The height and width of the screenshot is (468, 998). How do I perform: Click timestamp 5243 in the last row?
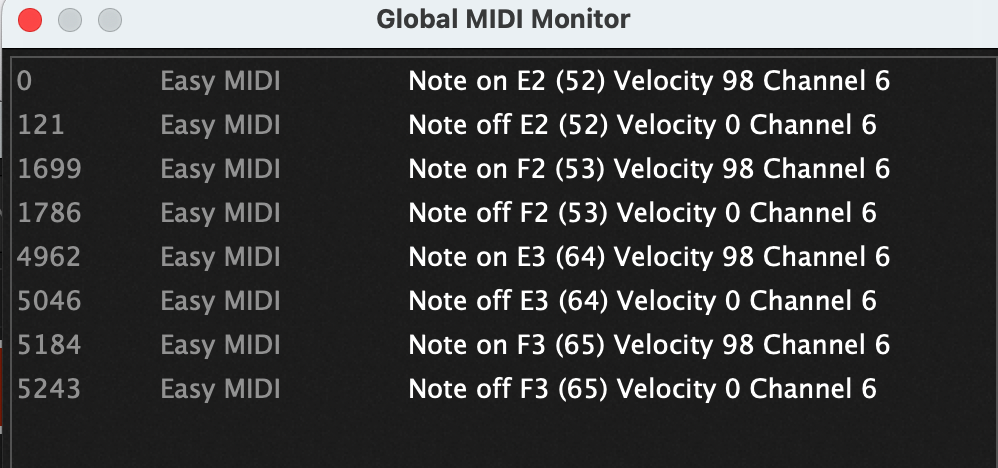(x=49, y=388)
